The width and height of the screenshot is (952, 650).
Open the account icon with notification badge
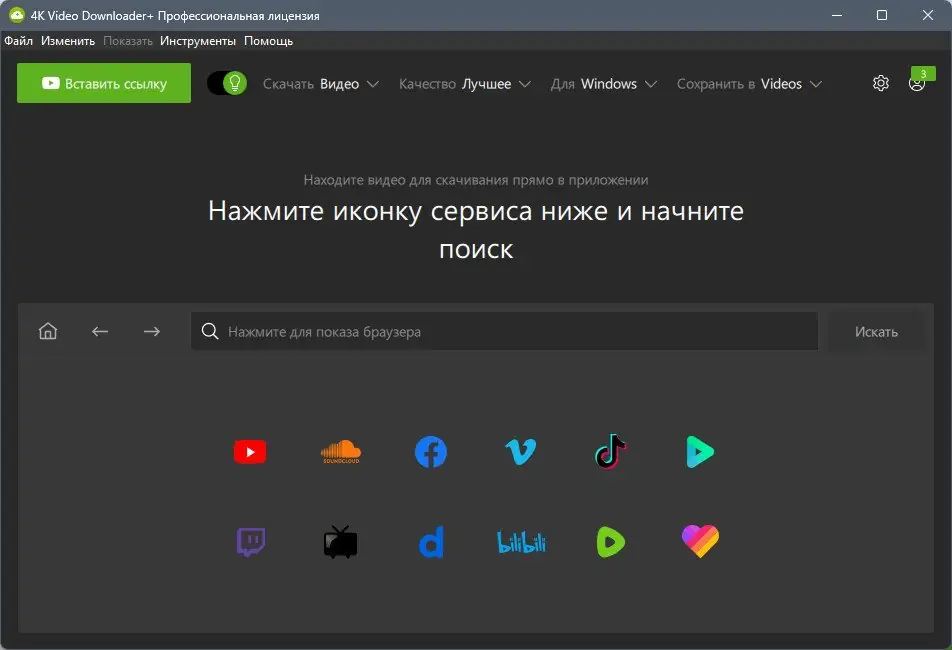pyautogui.click(x=917, y=83)
